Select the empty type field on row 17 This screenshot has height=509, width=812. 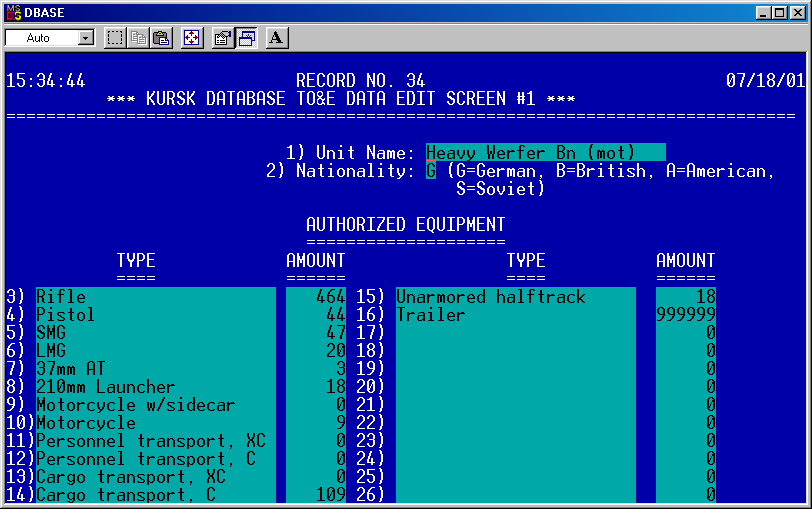(x=515, y=333)
